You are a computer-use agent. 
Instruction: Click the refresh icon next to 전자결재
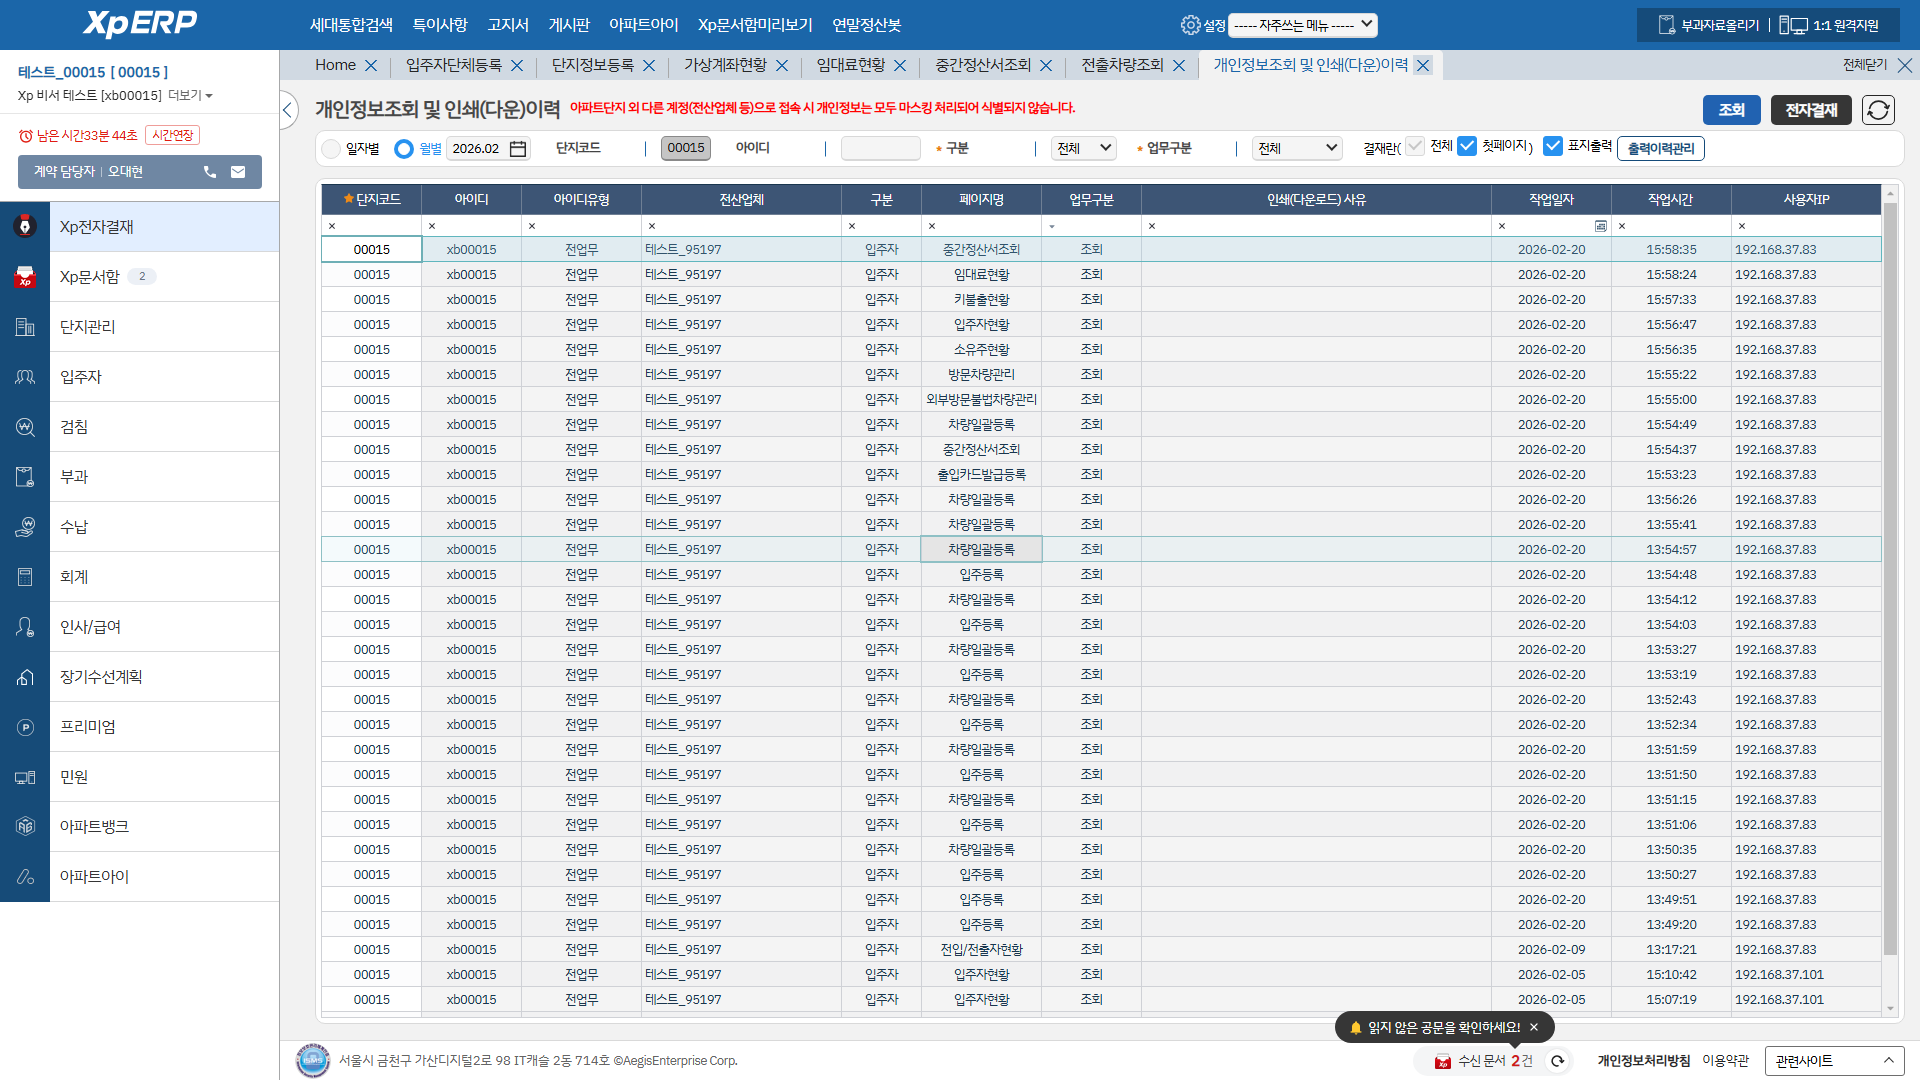[1878, 110]
